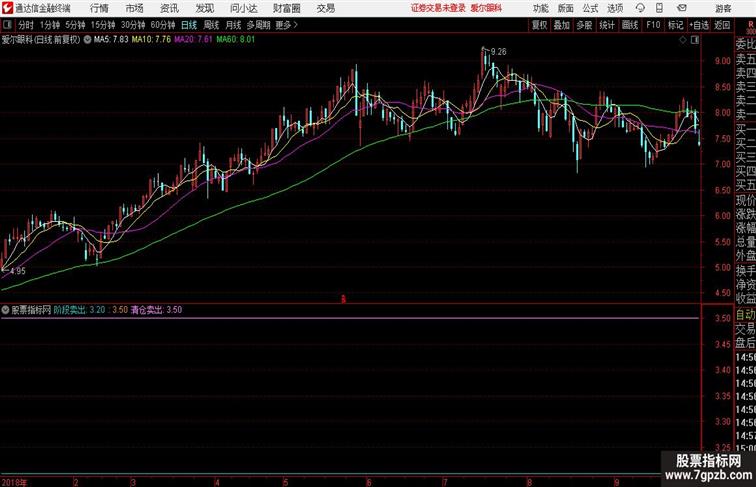This screenshot has height=487, width=756.
Task: Open the mail envelope icon
Action: coord(682,8)
